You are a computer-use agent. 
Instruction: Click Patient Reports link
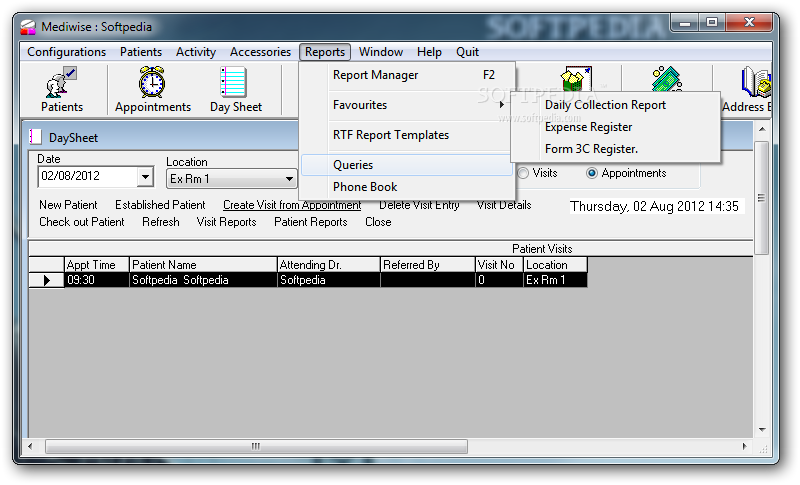311,222
